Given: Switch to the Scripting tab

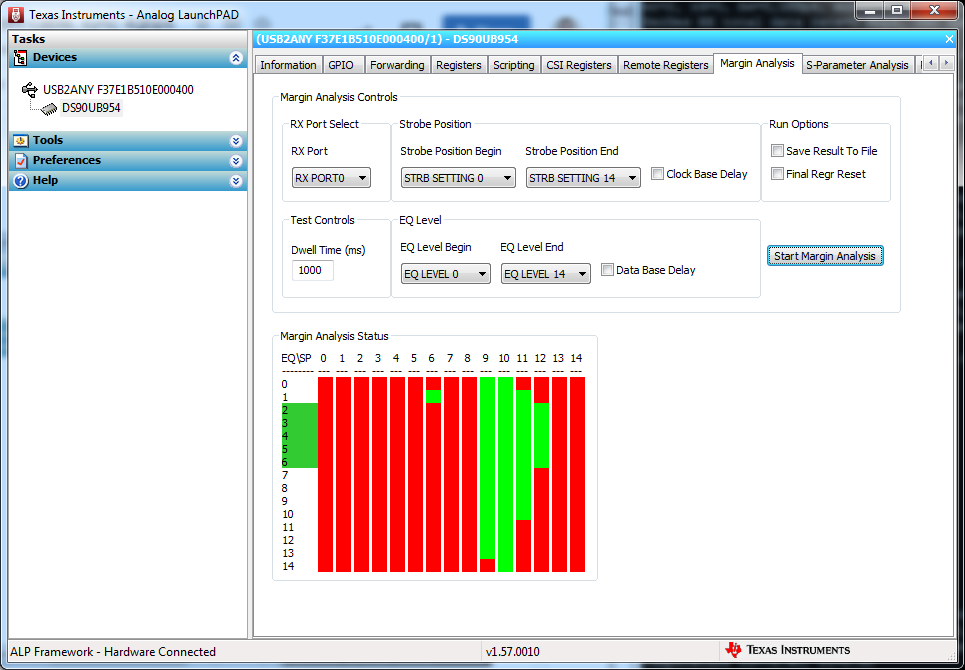Looking at the screenshot, I should (x=513, y=65).
